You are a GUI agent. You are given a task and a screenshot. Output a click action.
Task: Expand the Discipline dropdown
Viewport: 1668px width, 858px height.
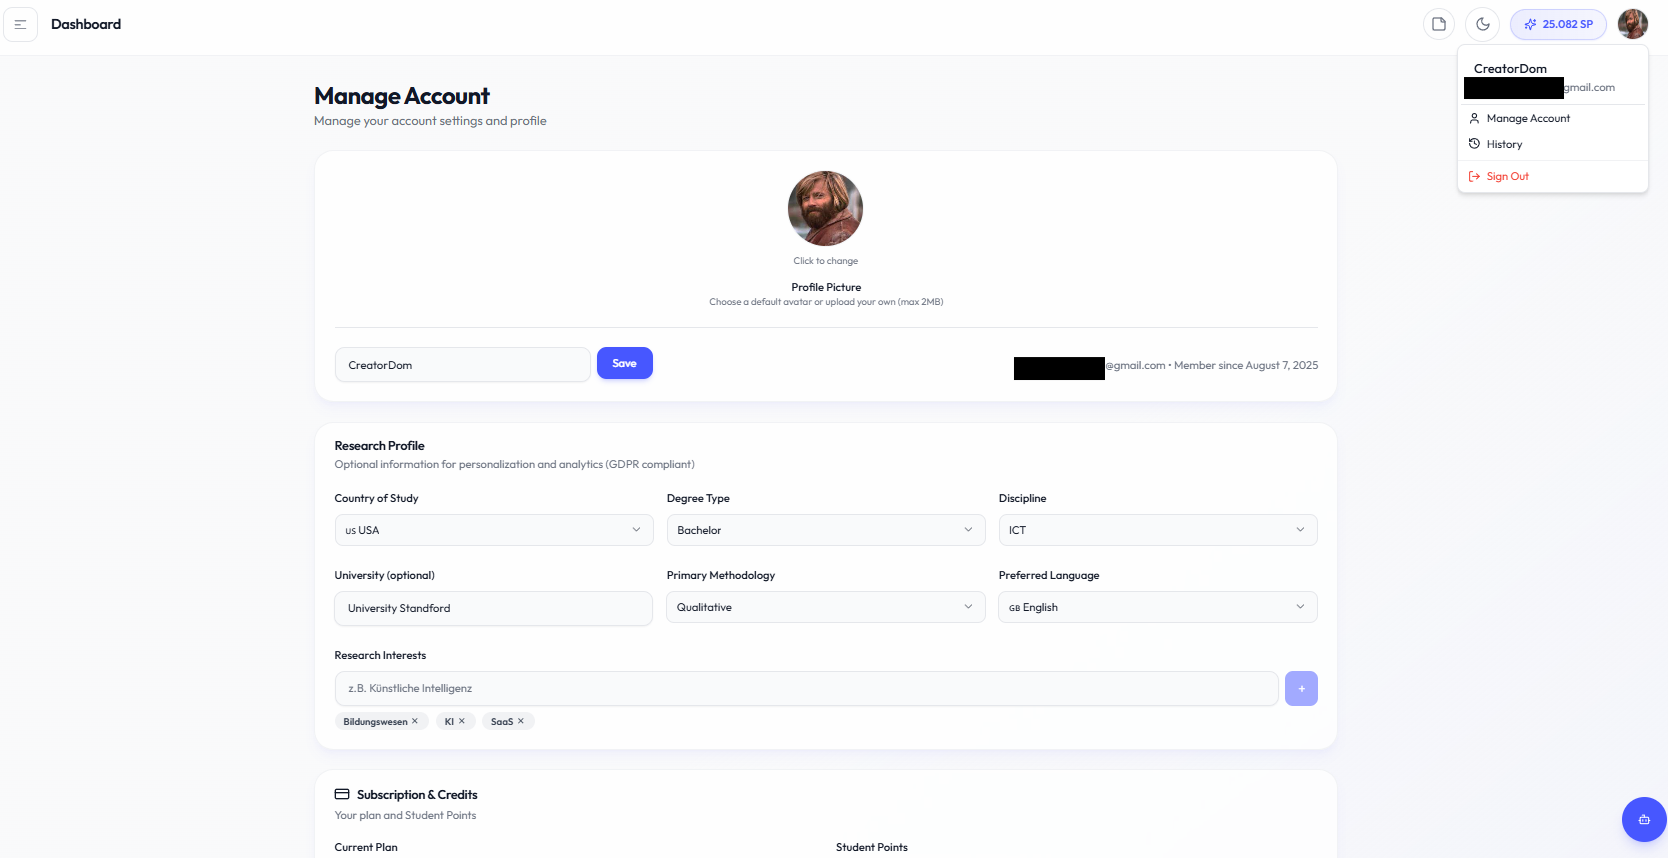pyautogui.click(x=1157, y=530)
